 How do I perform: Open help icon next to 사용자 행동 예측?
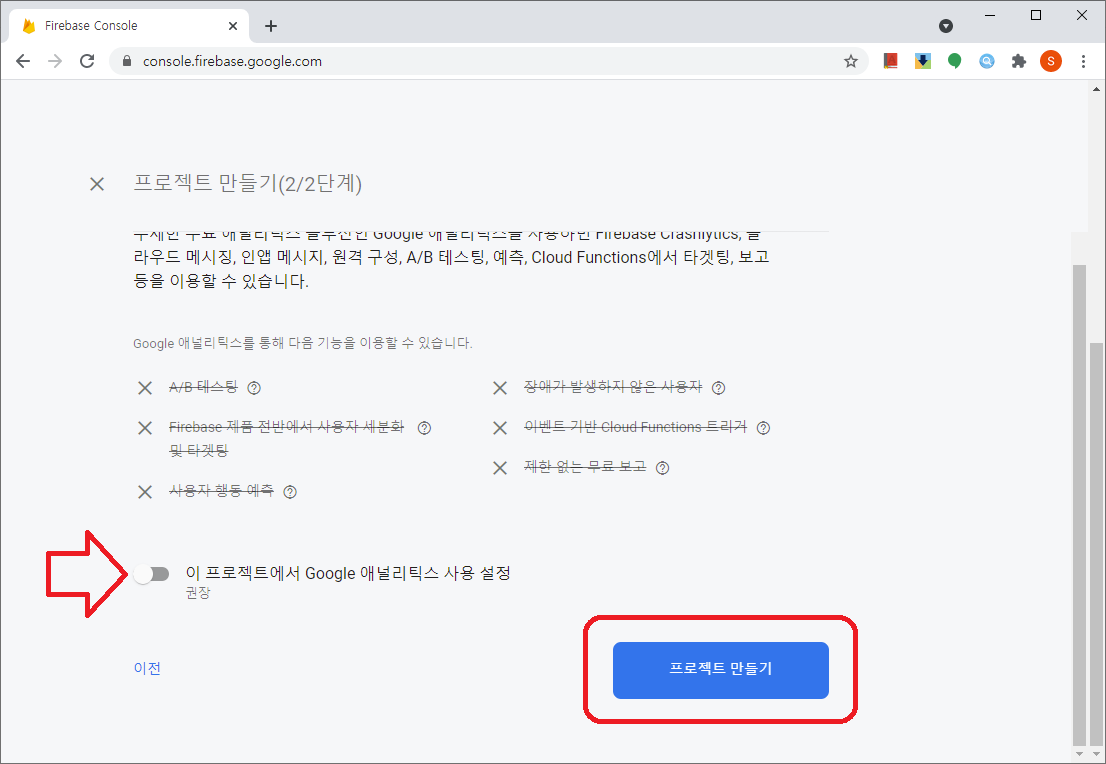[x=290, y=492]
